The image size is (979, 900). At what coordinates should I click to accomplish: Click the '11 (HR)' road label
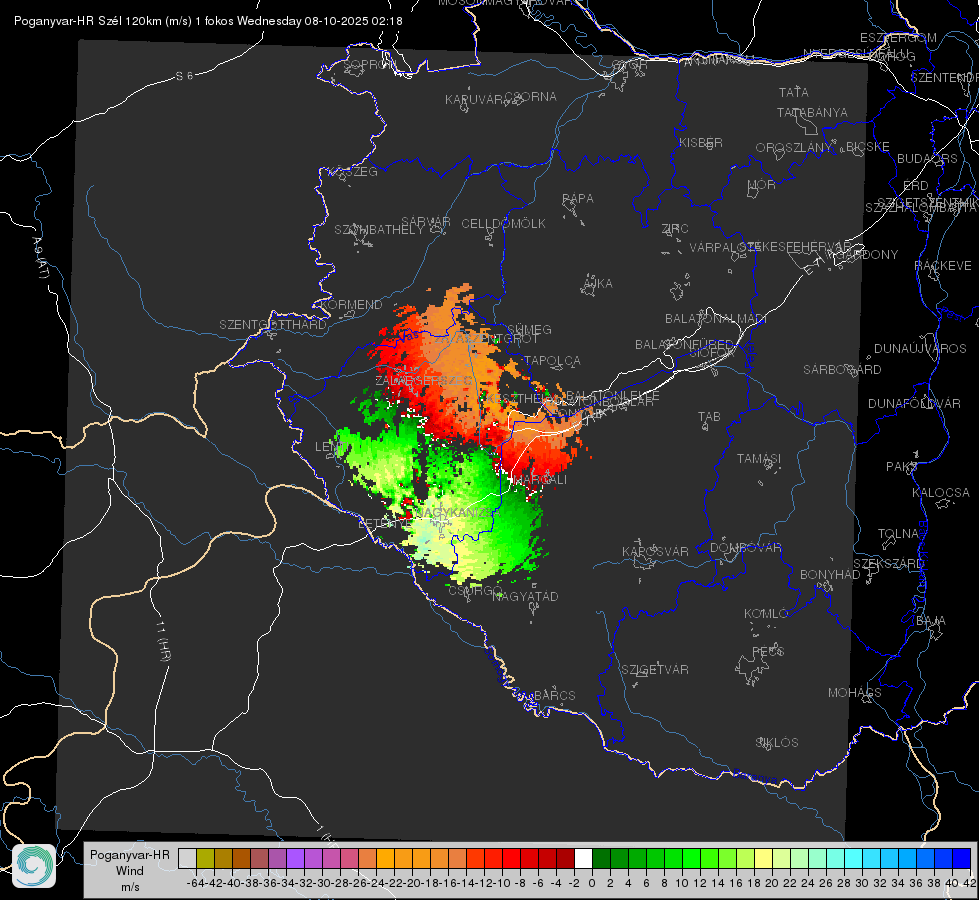pos(163,640)
